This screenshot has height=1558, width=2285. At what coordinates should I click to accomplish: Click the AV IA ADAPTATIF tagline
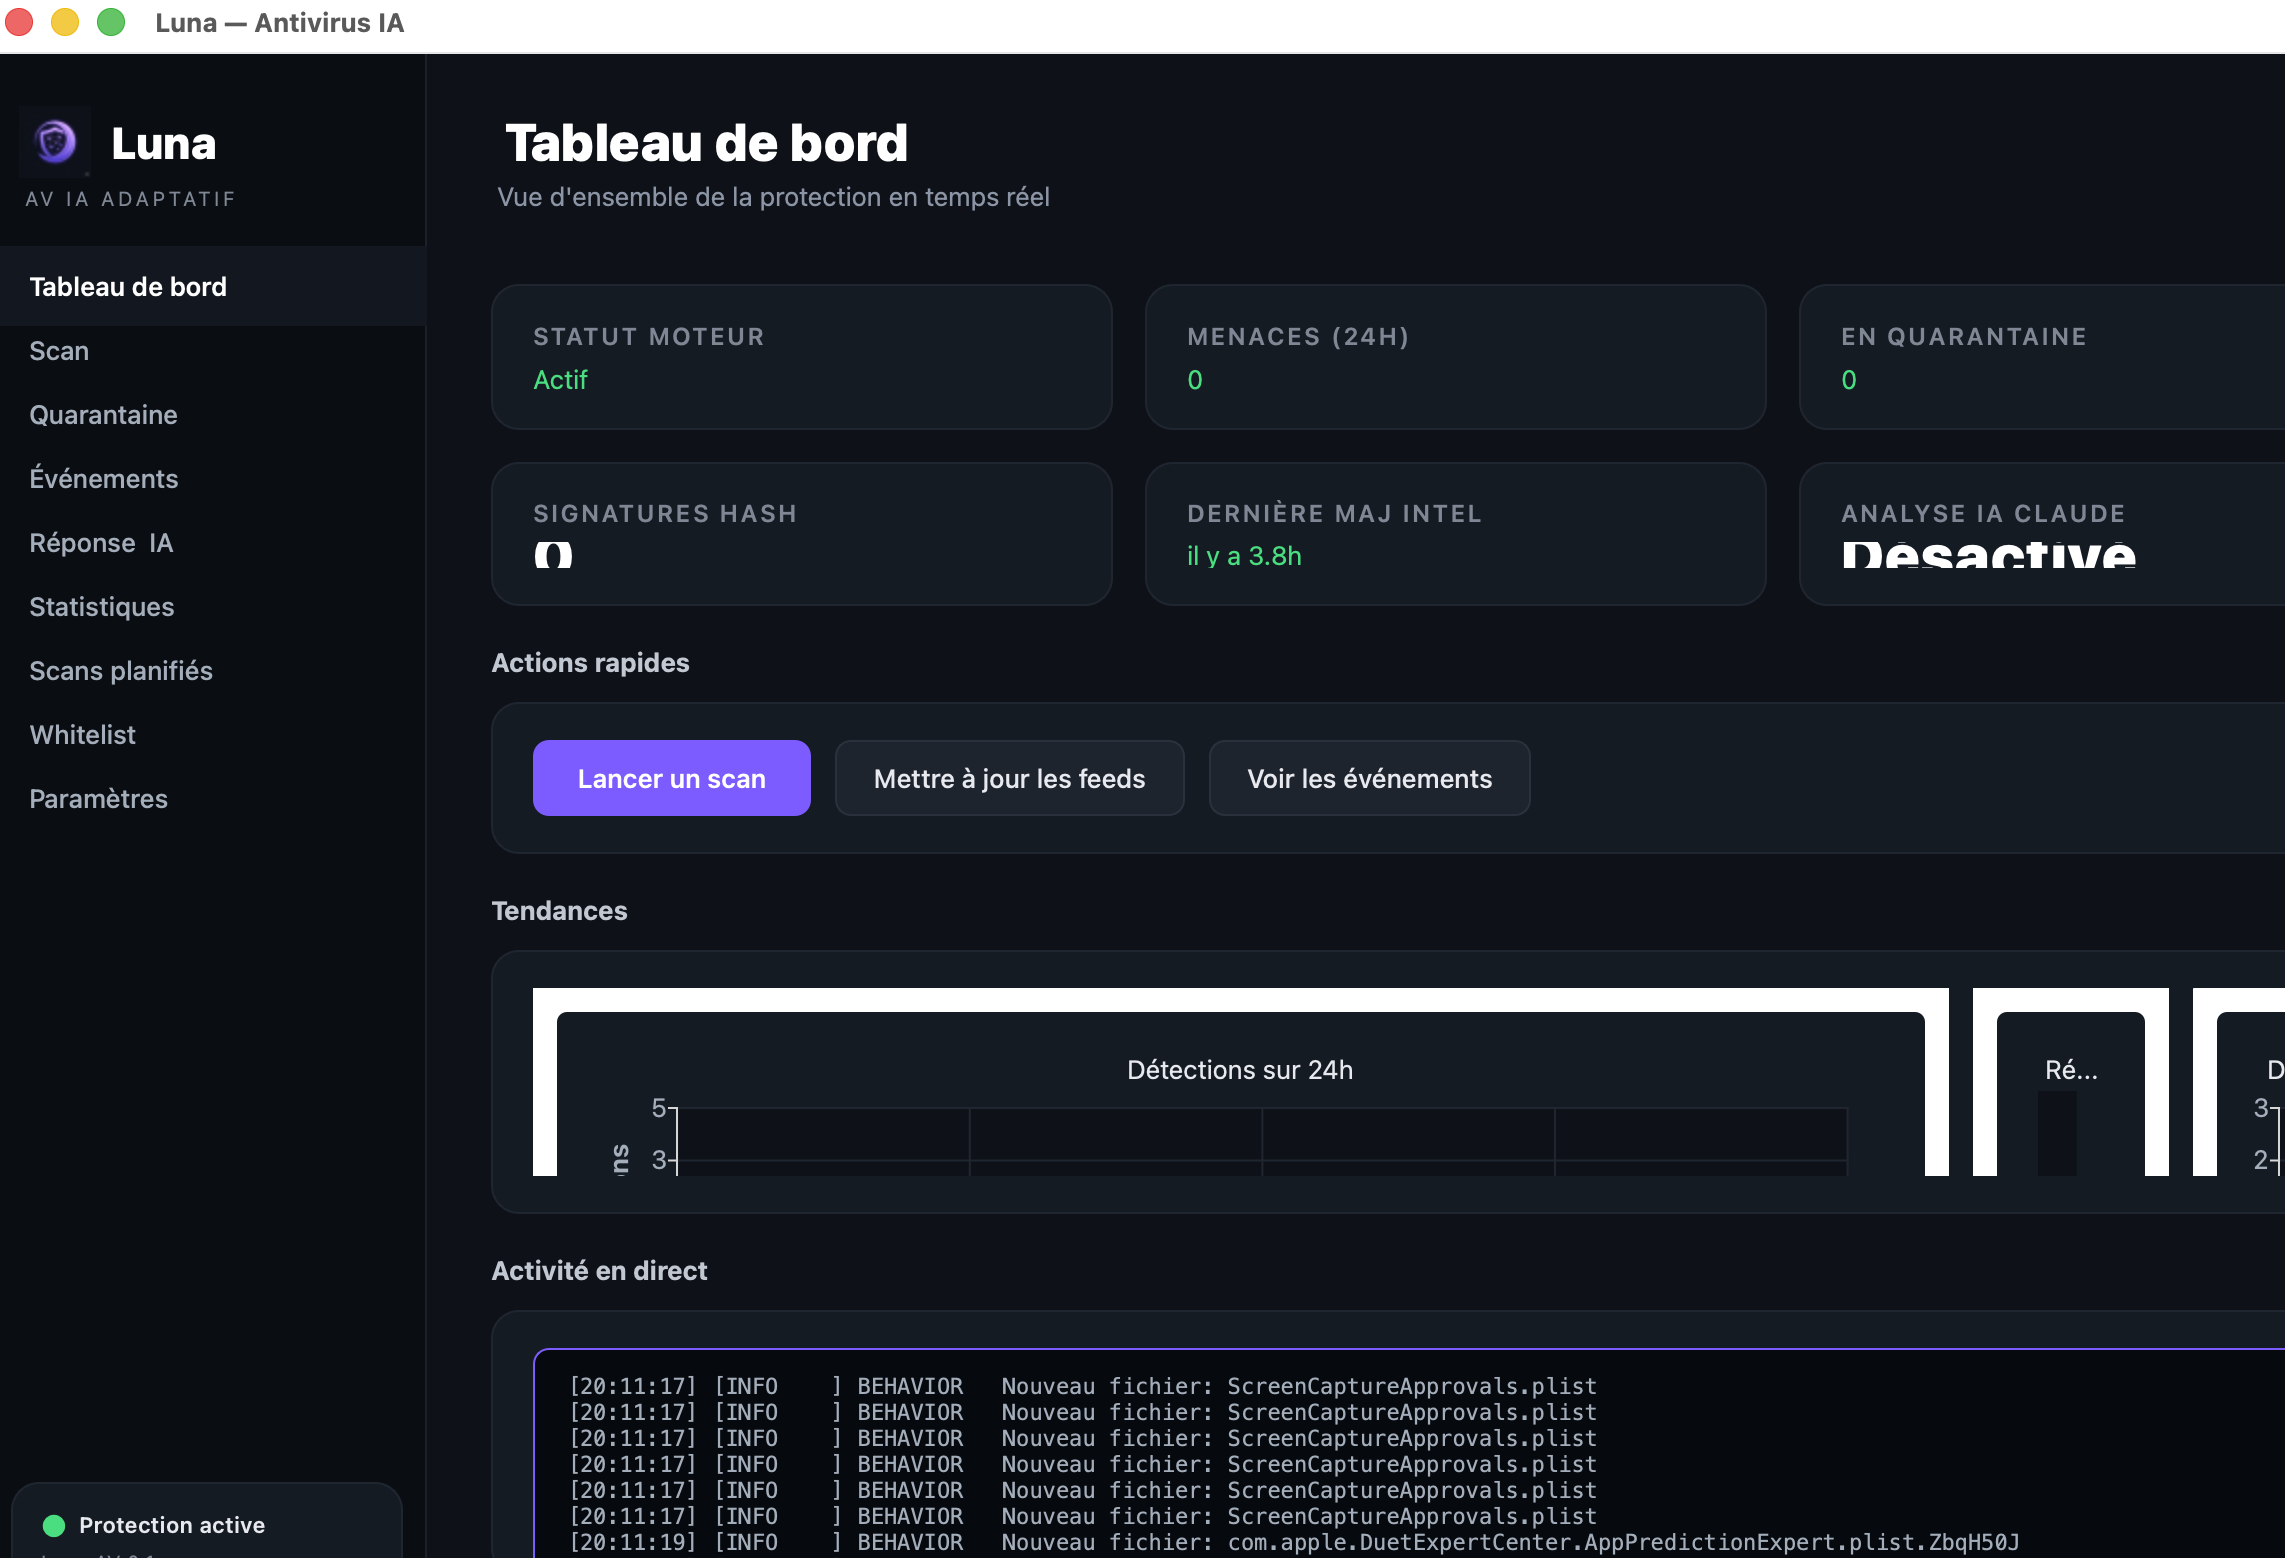130,199
